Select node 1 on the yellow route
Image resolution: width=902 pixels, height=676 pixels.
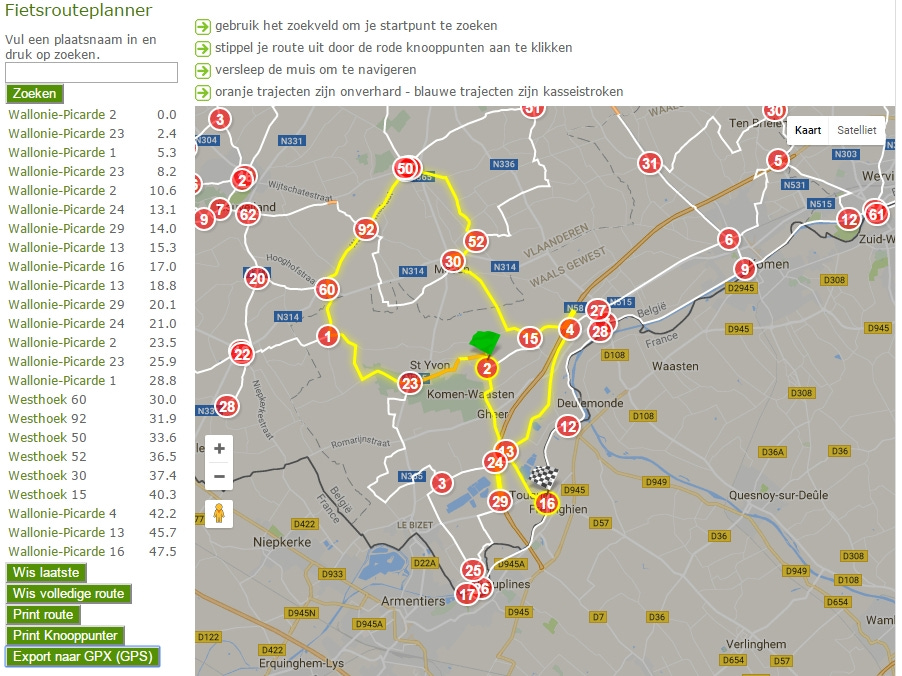(x=328, y=336)
